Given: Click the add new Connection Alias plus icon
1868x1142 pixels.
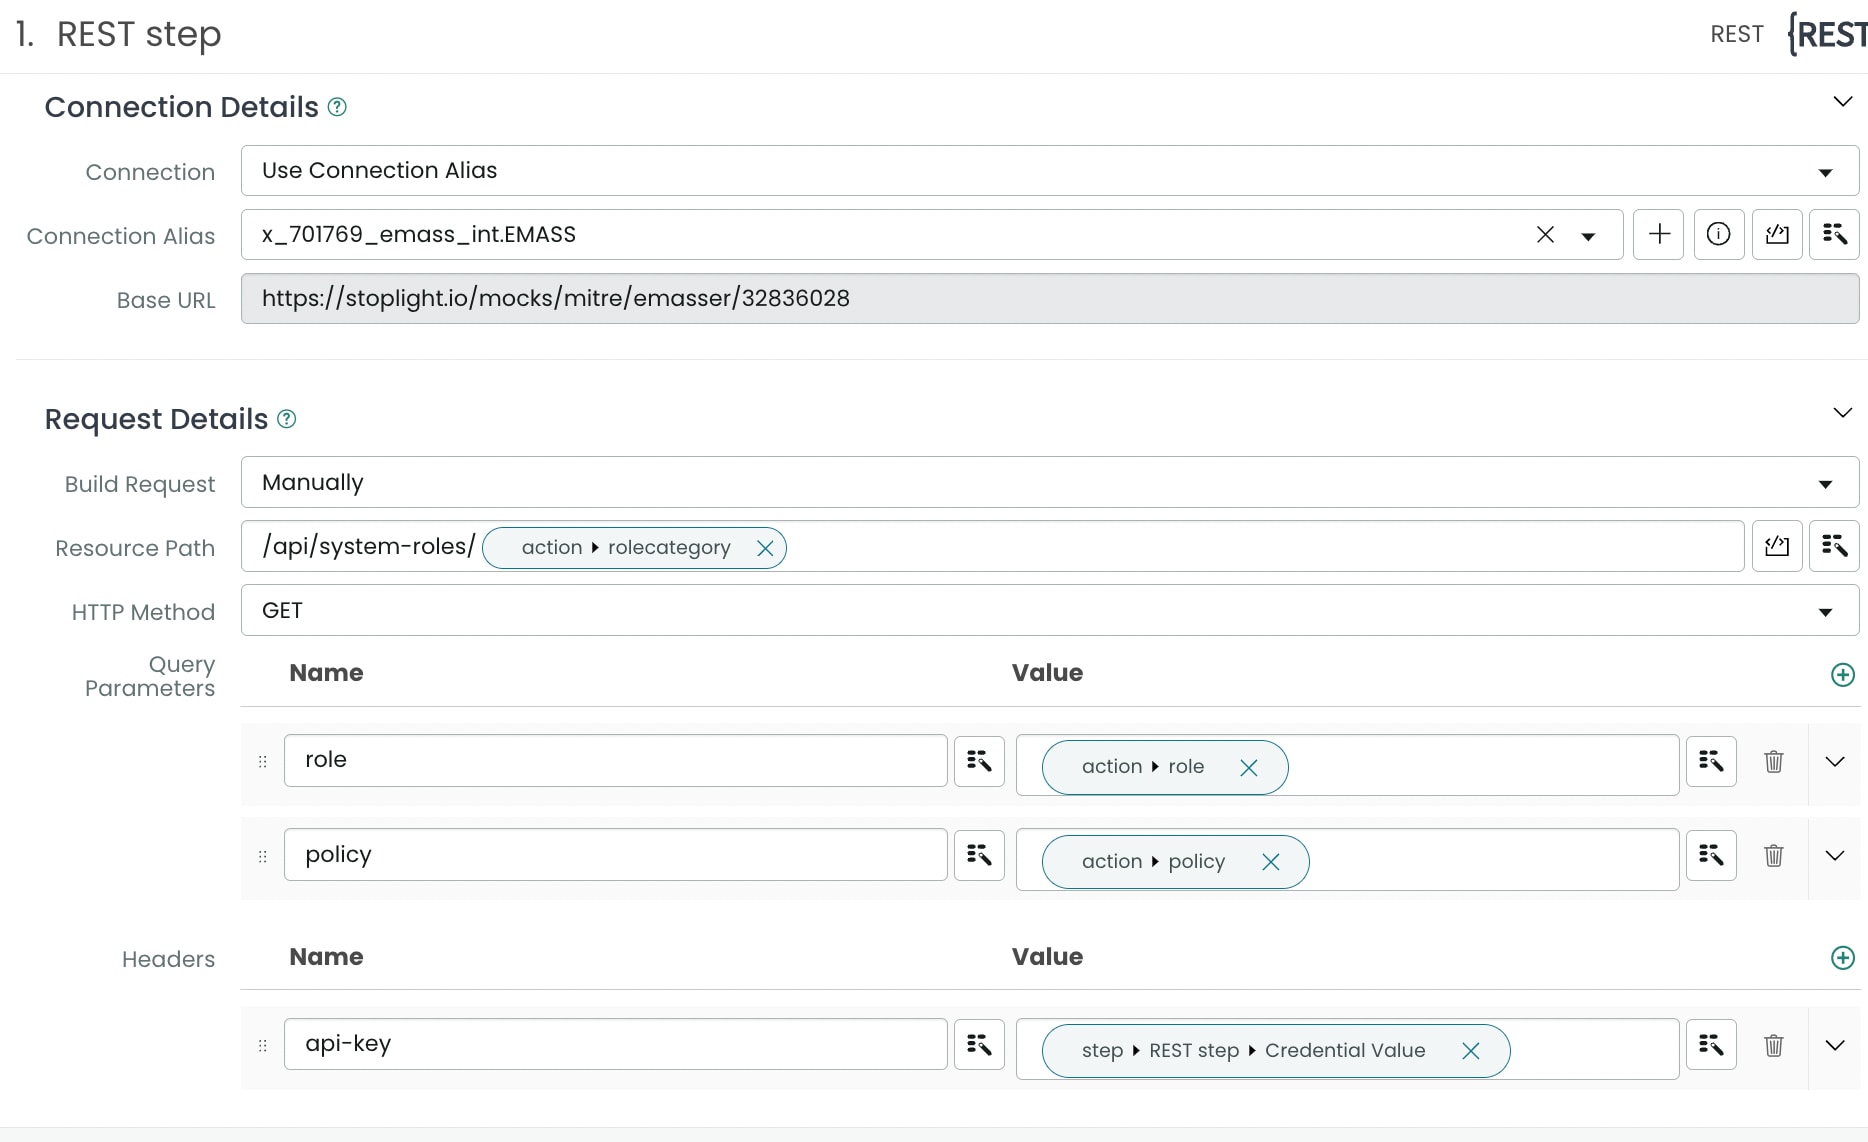Looking at the screenshot, I should pos(1659,234).
